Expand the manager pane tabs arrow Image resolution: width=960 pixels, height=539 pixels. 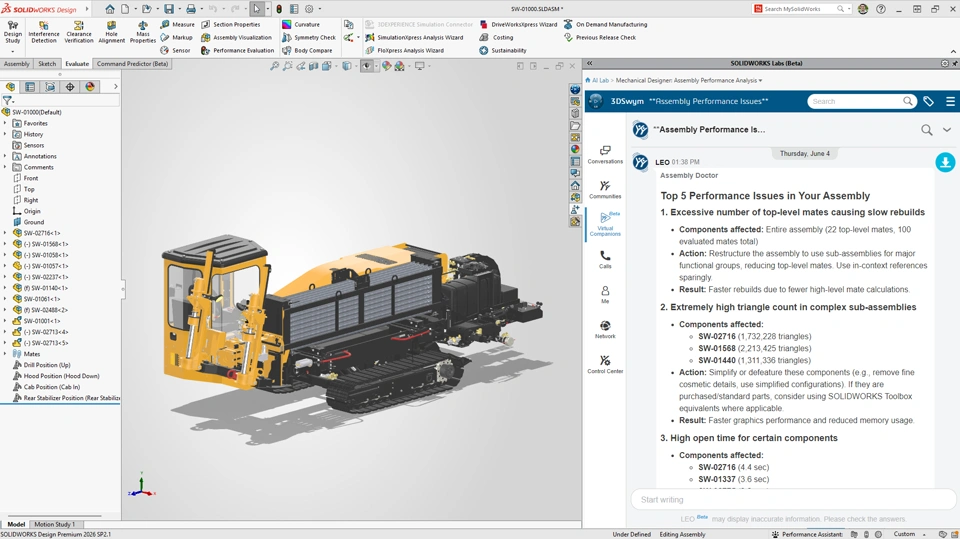click(115, 87)
